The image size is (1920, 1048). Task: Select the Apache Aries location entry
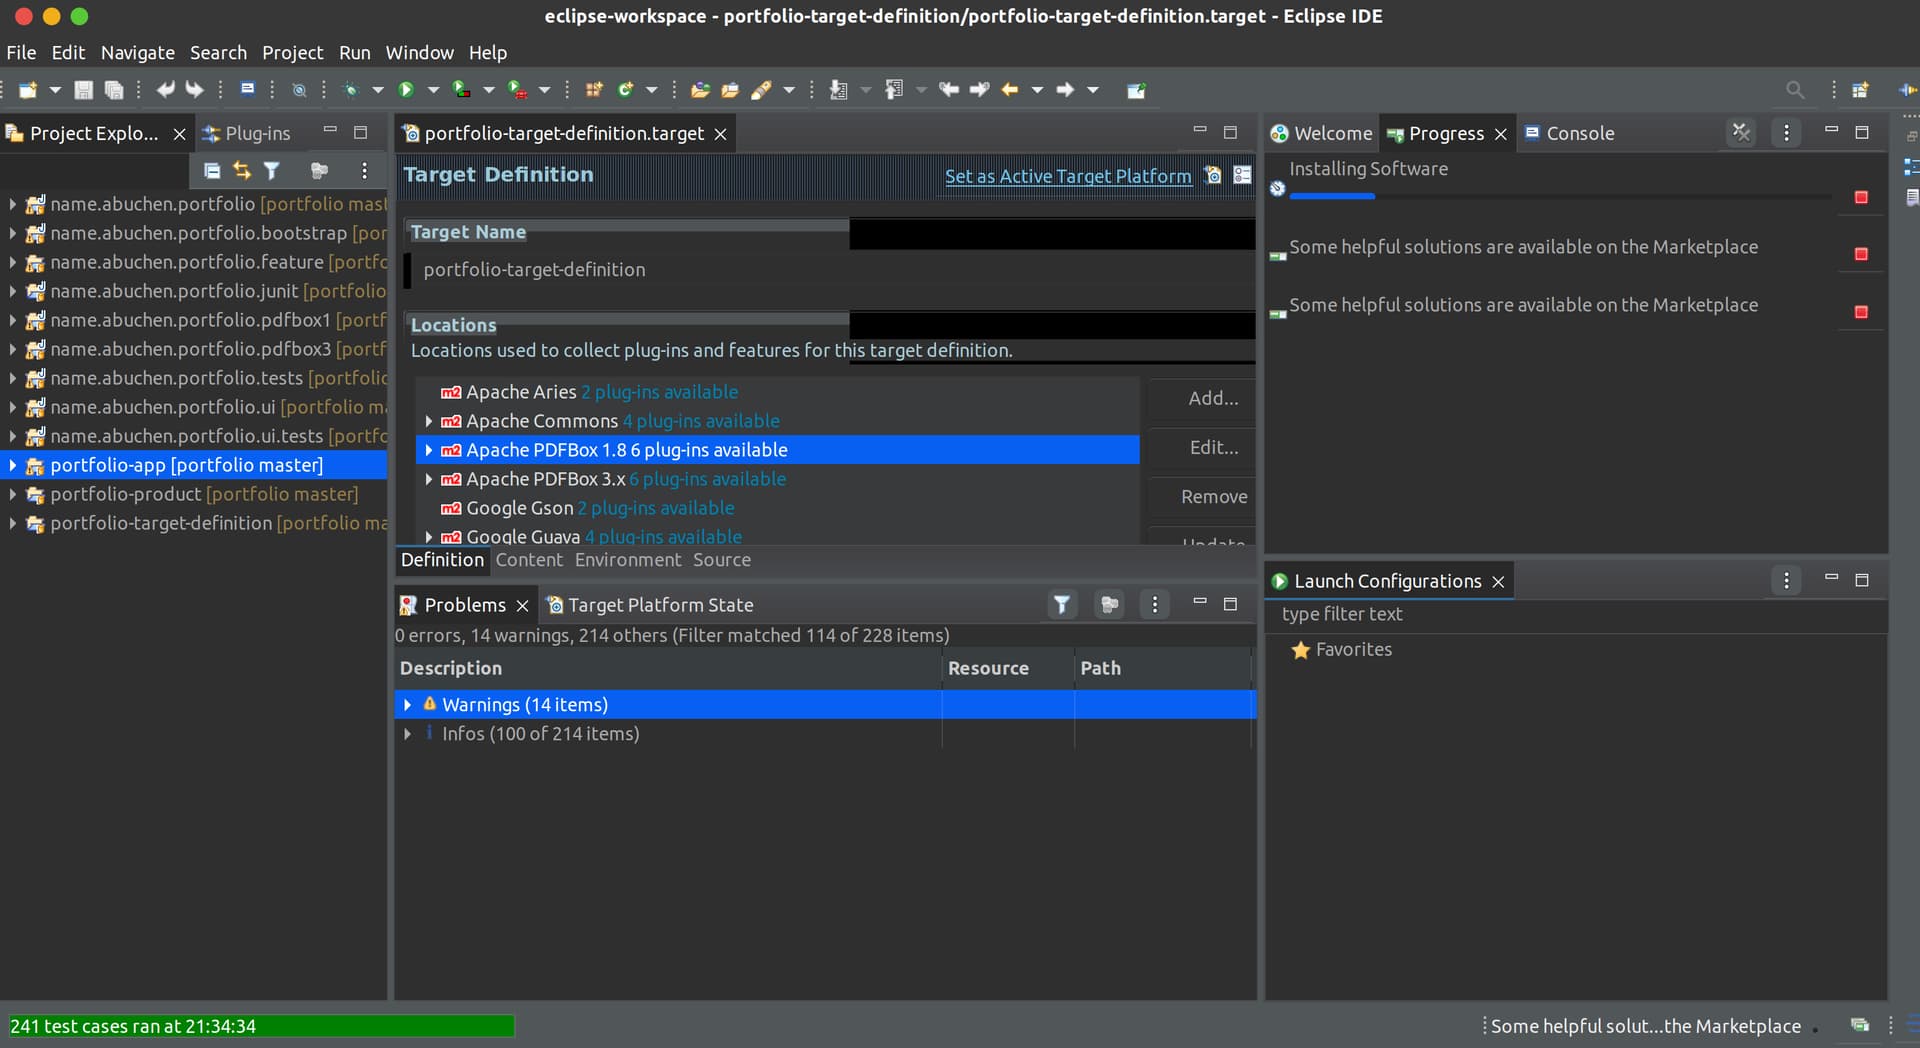click(x=777, y=392)
